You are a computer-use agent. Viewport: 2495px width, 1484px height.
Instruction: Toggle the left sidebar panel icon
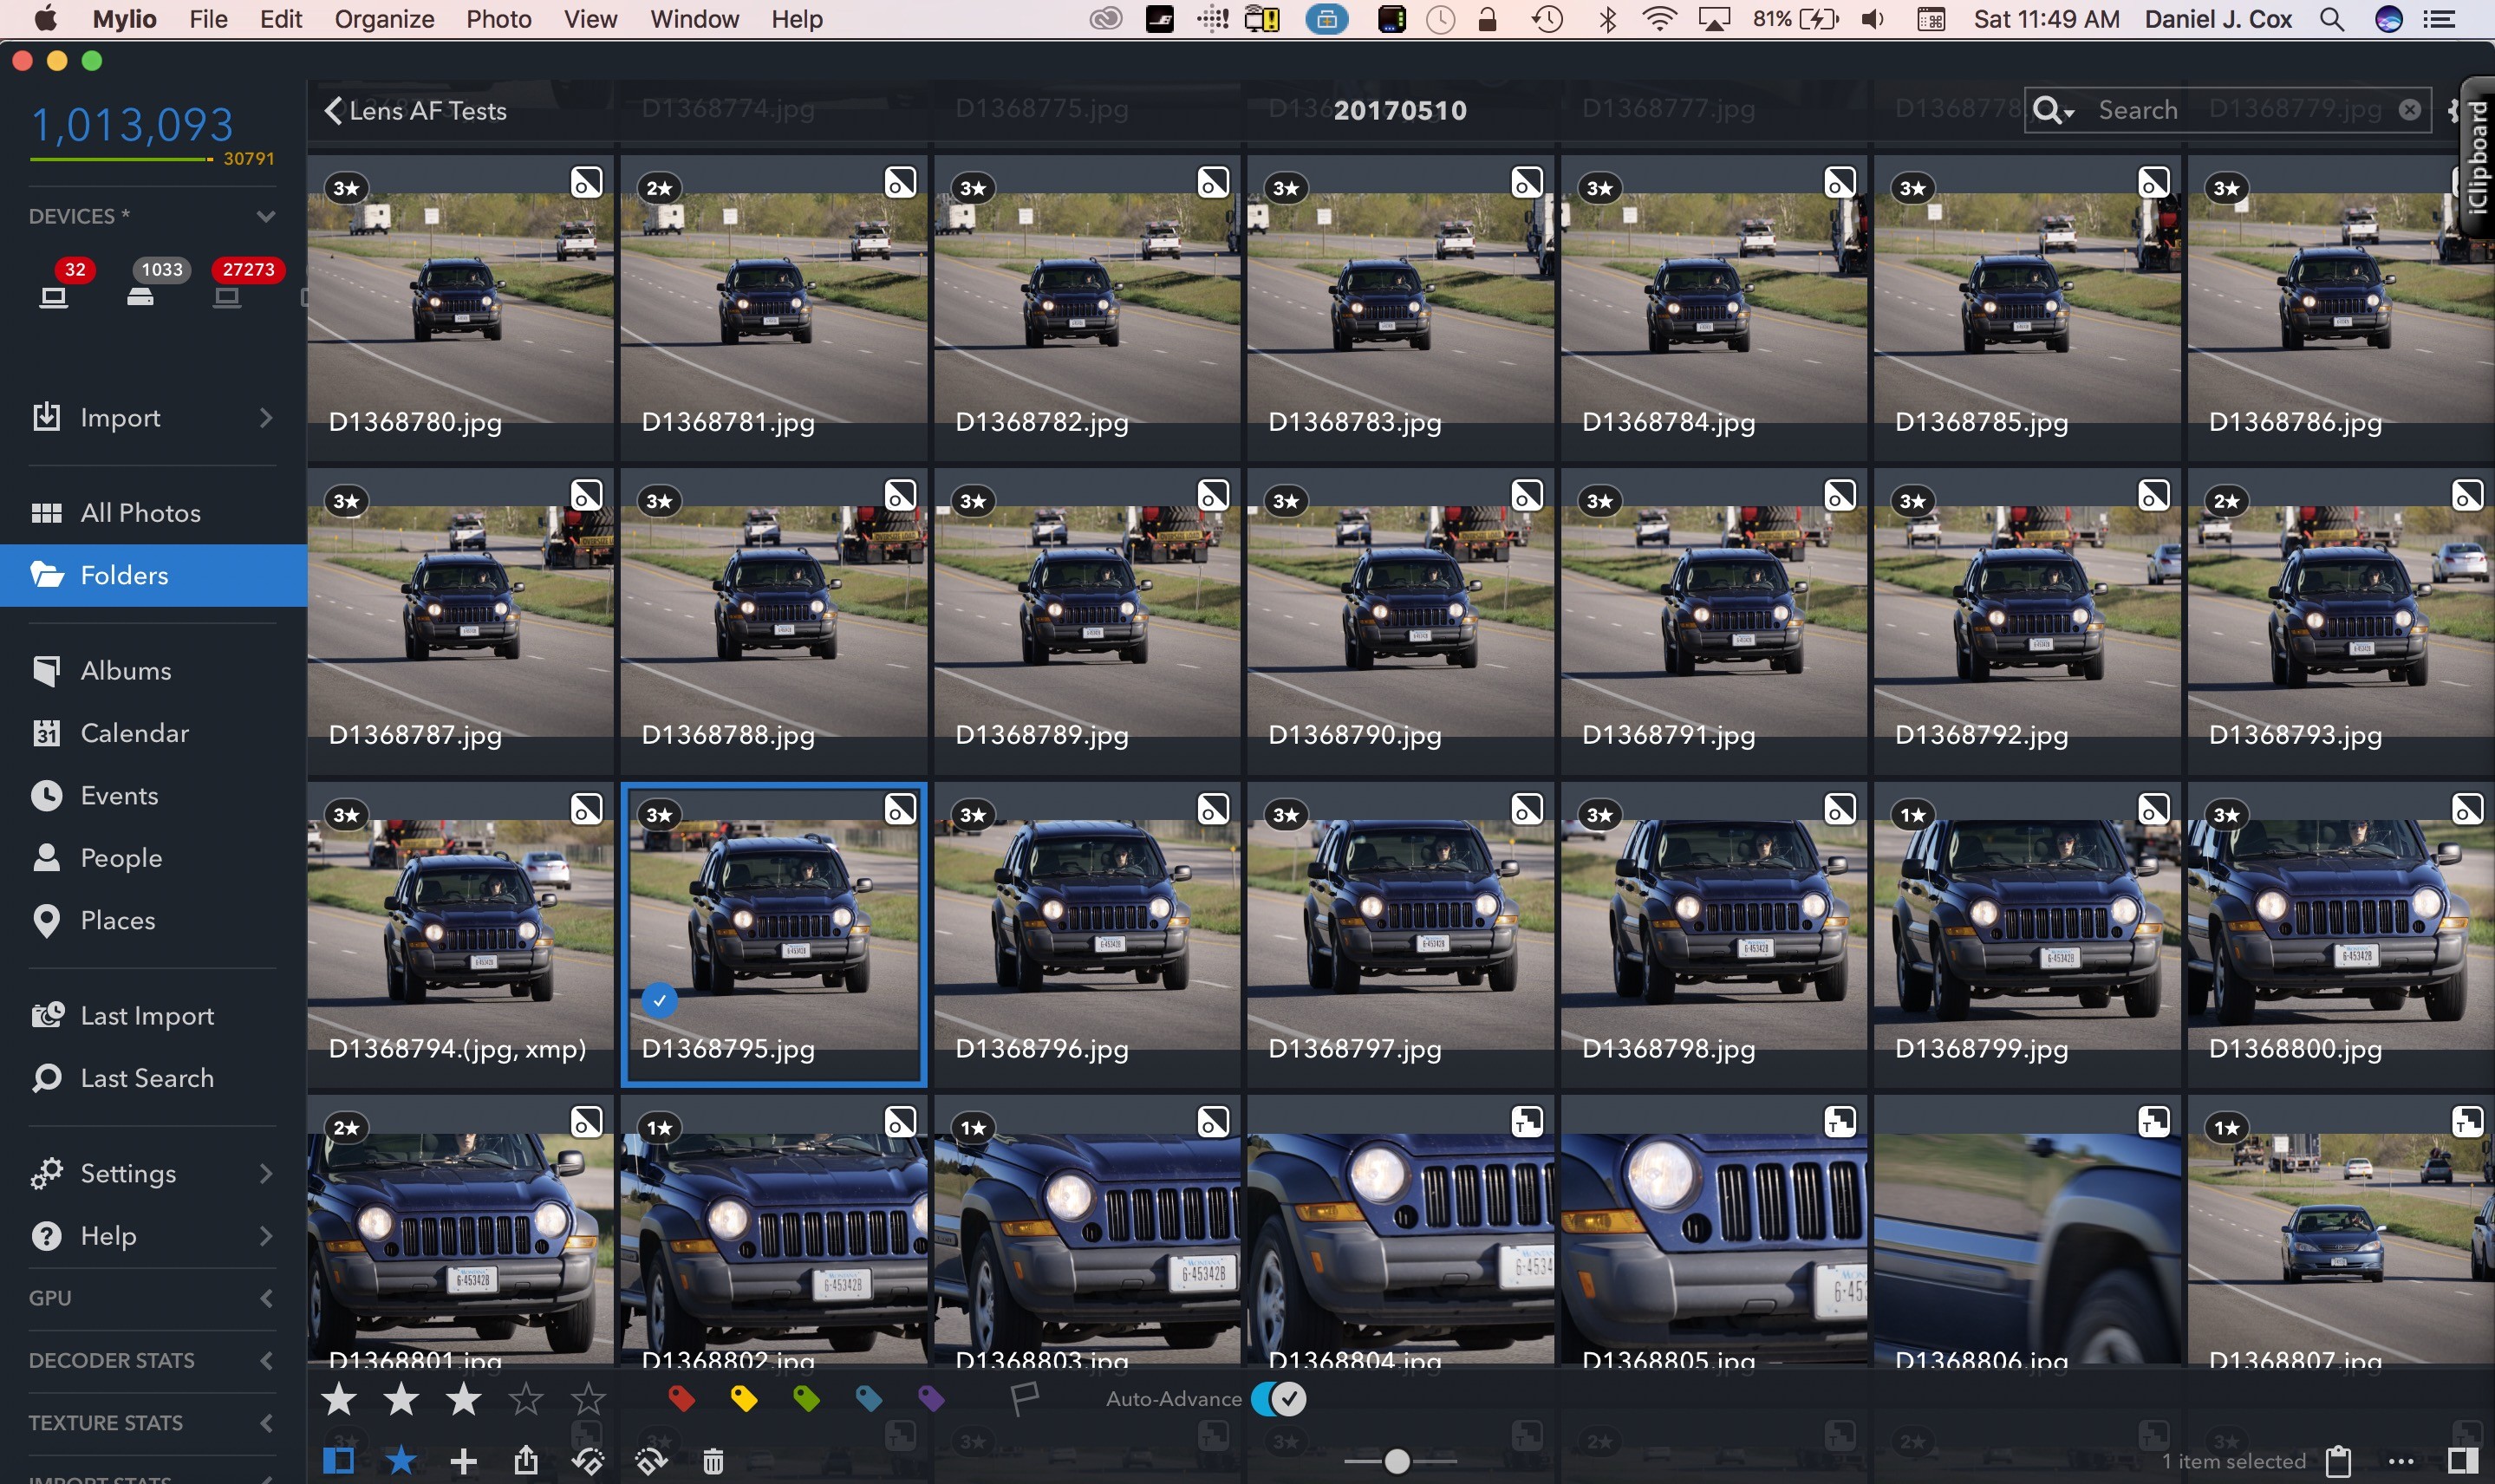coord(339,1461)
